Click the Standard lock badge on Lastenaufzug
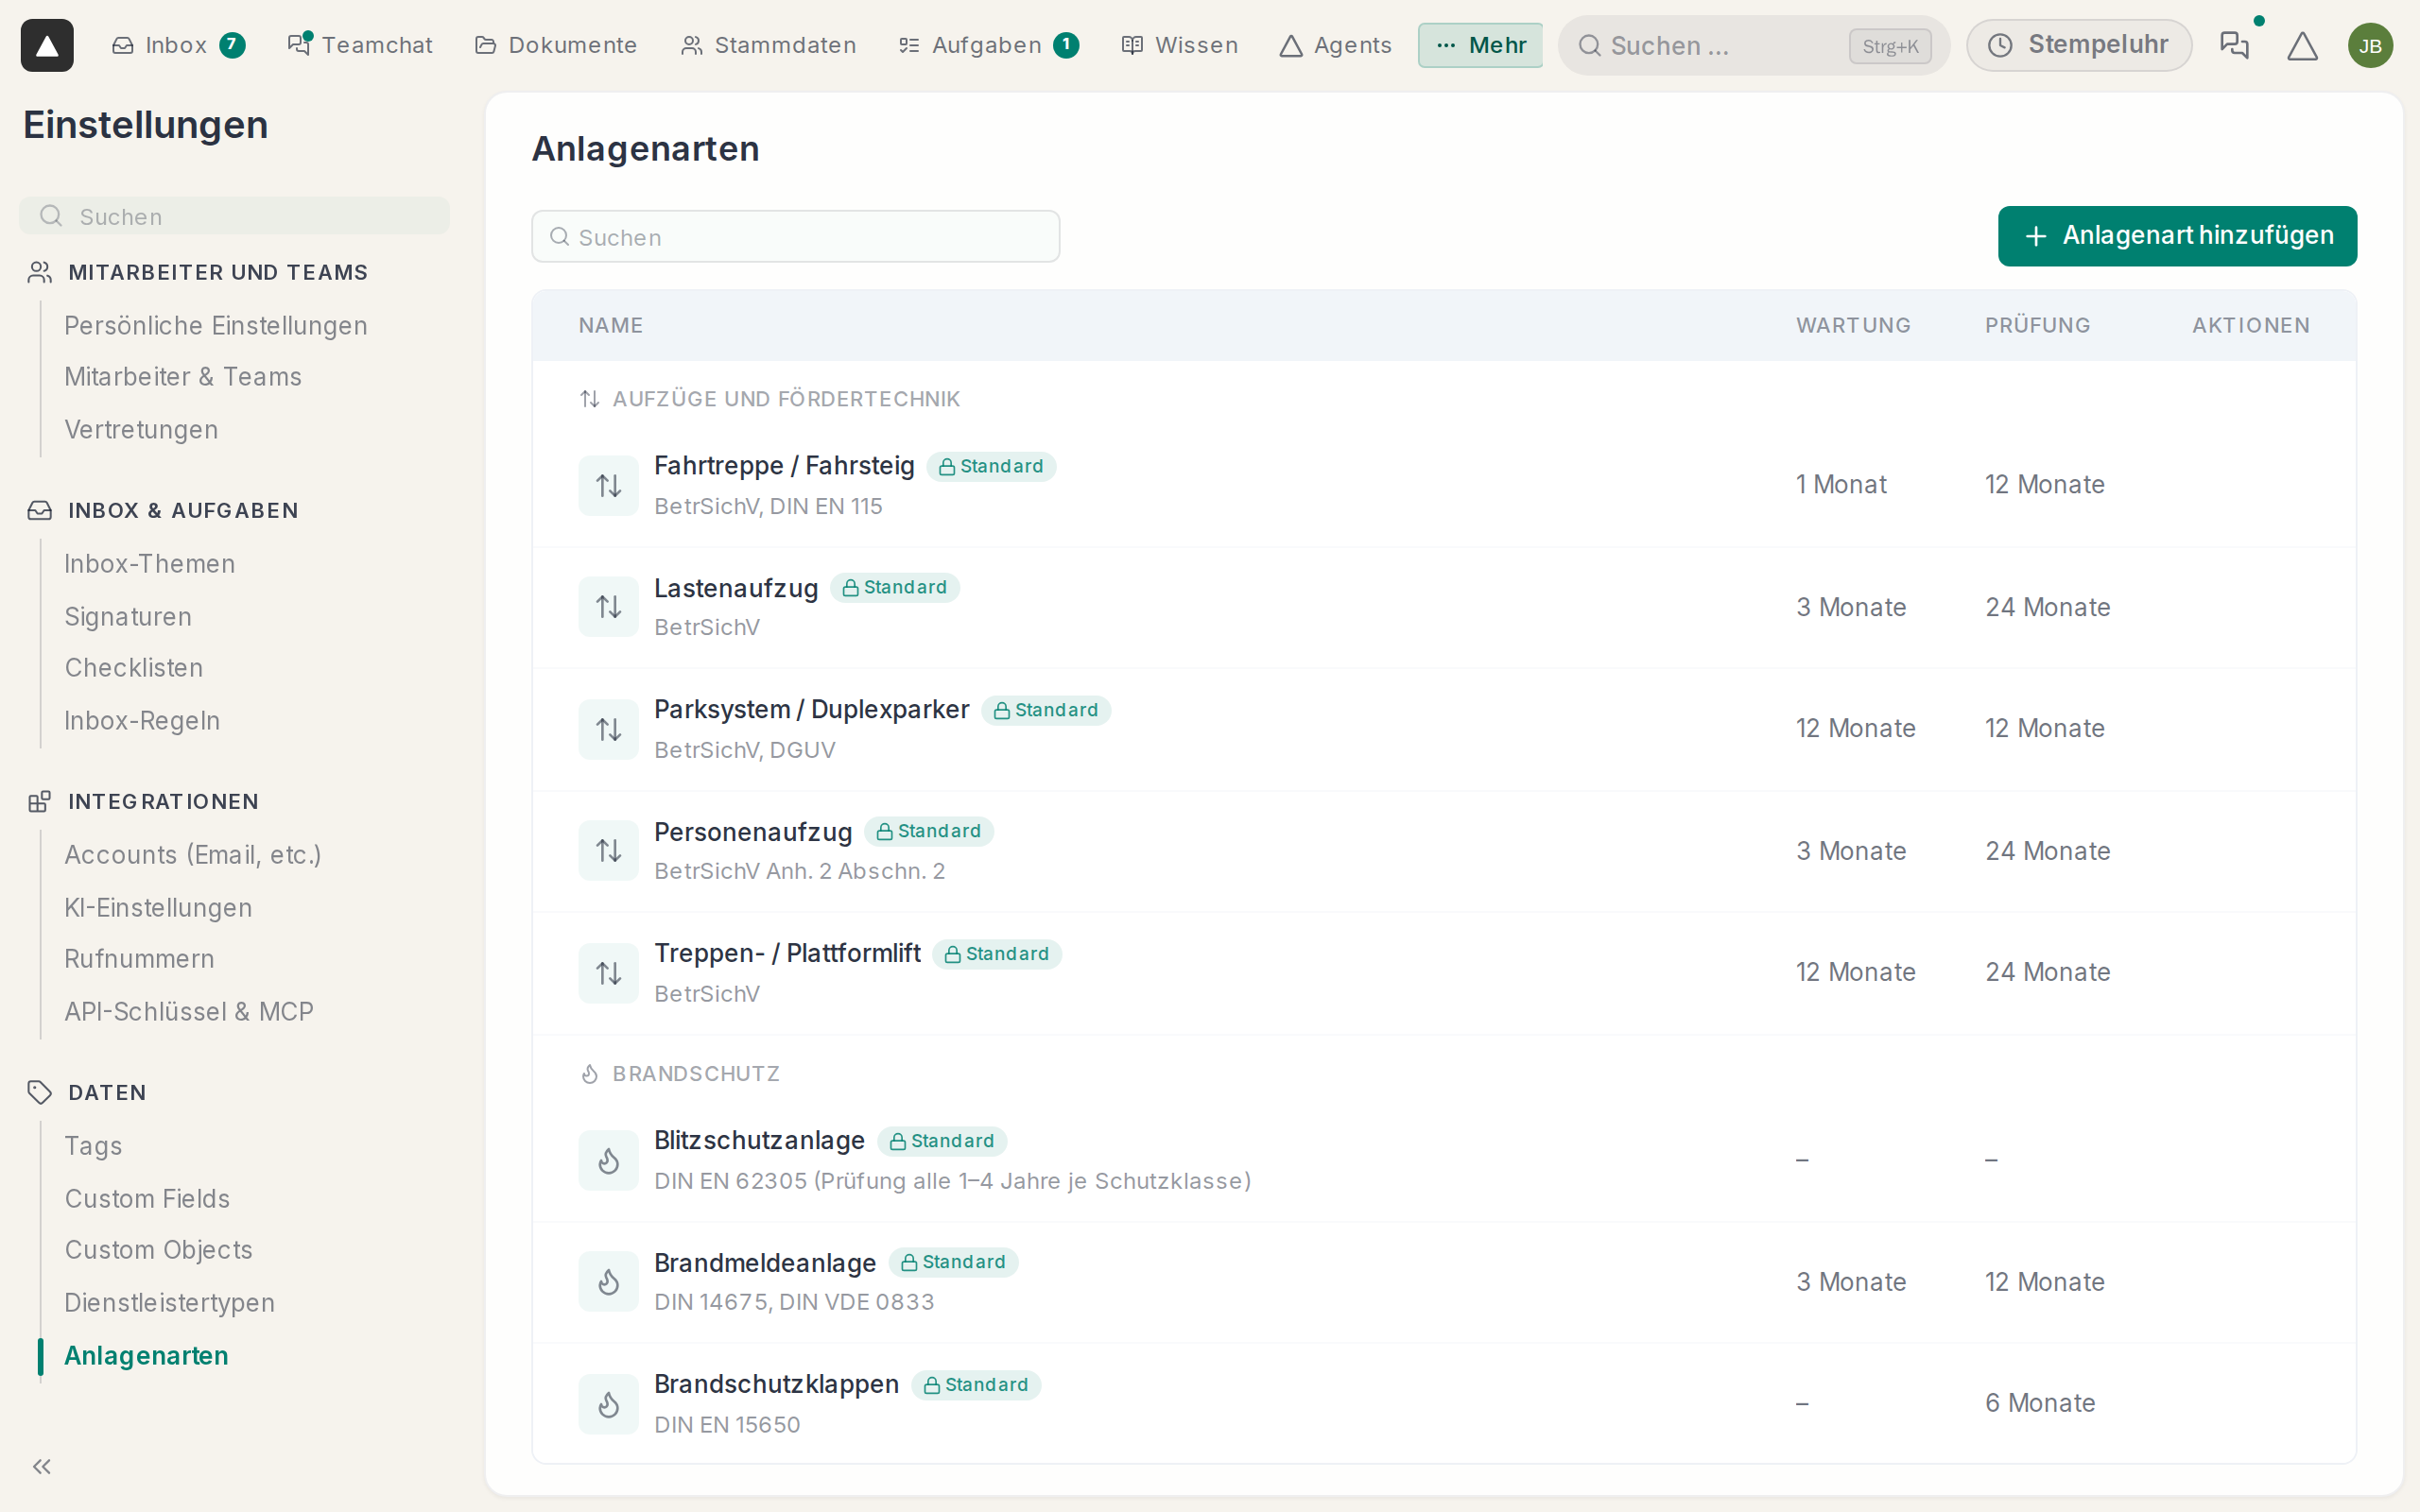Screen dimensions: 2420x1512 (x=895, y=588)
